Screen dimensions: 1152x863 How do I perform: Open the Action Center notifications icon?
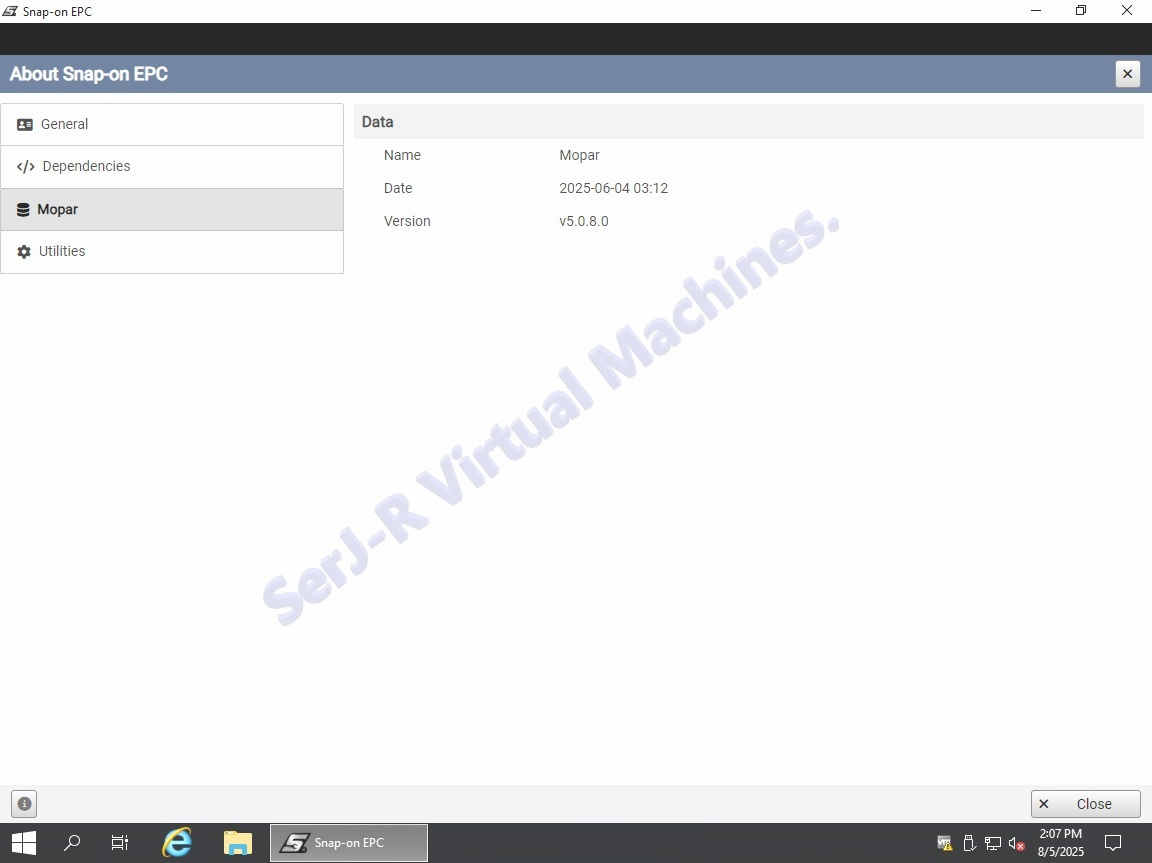[x=1112, y=843]
